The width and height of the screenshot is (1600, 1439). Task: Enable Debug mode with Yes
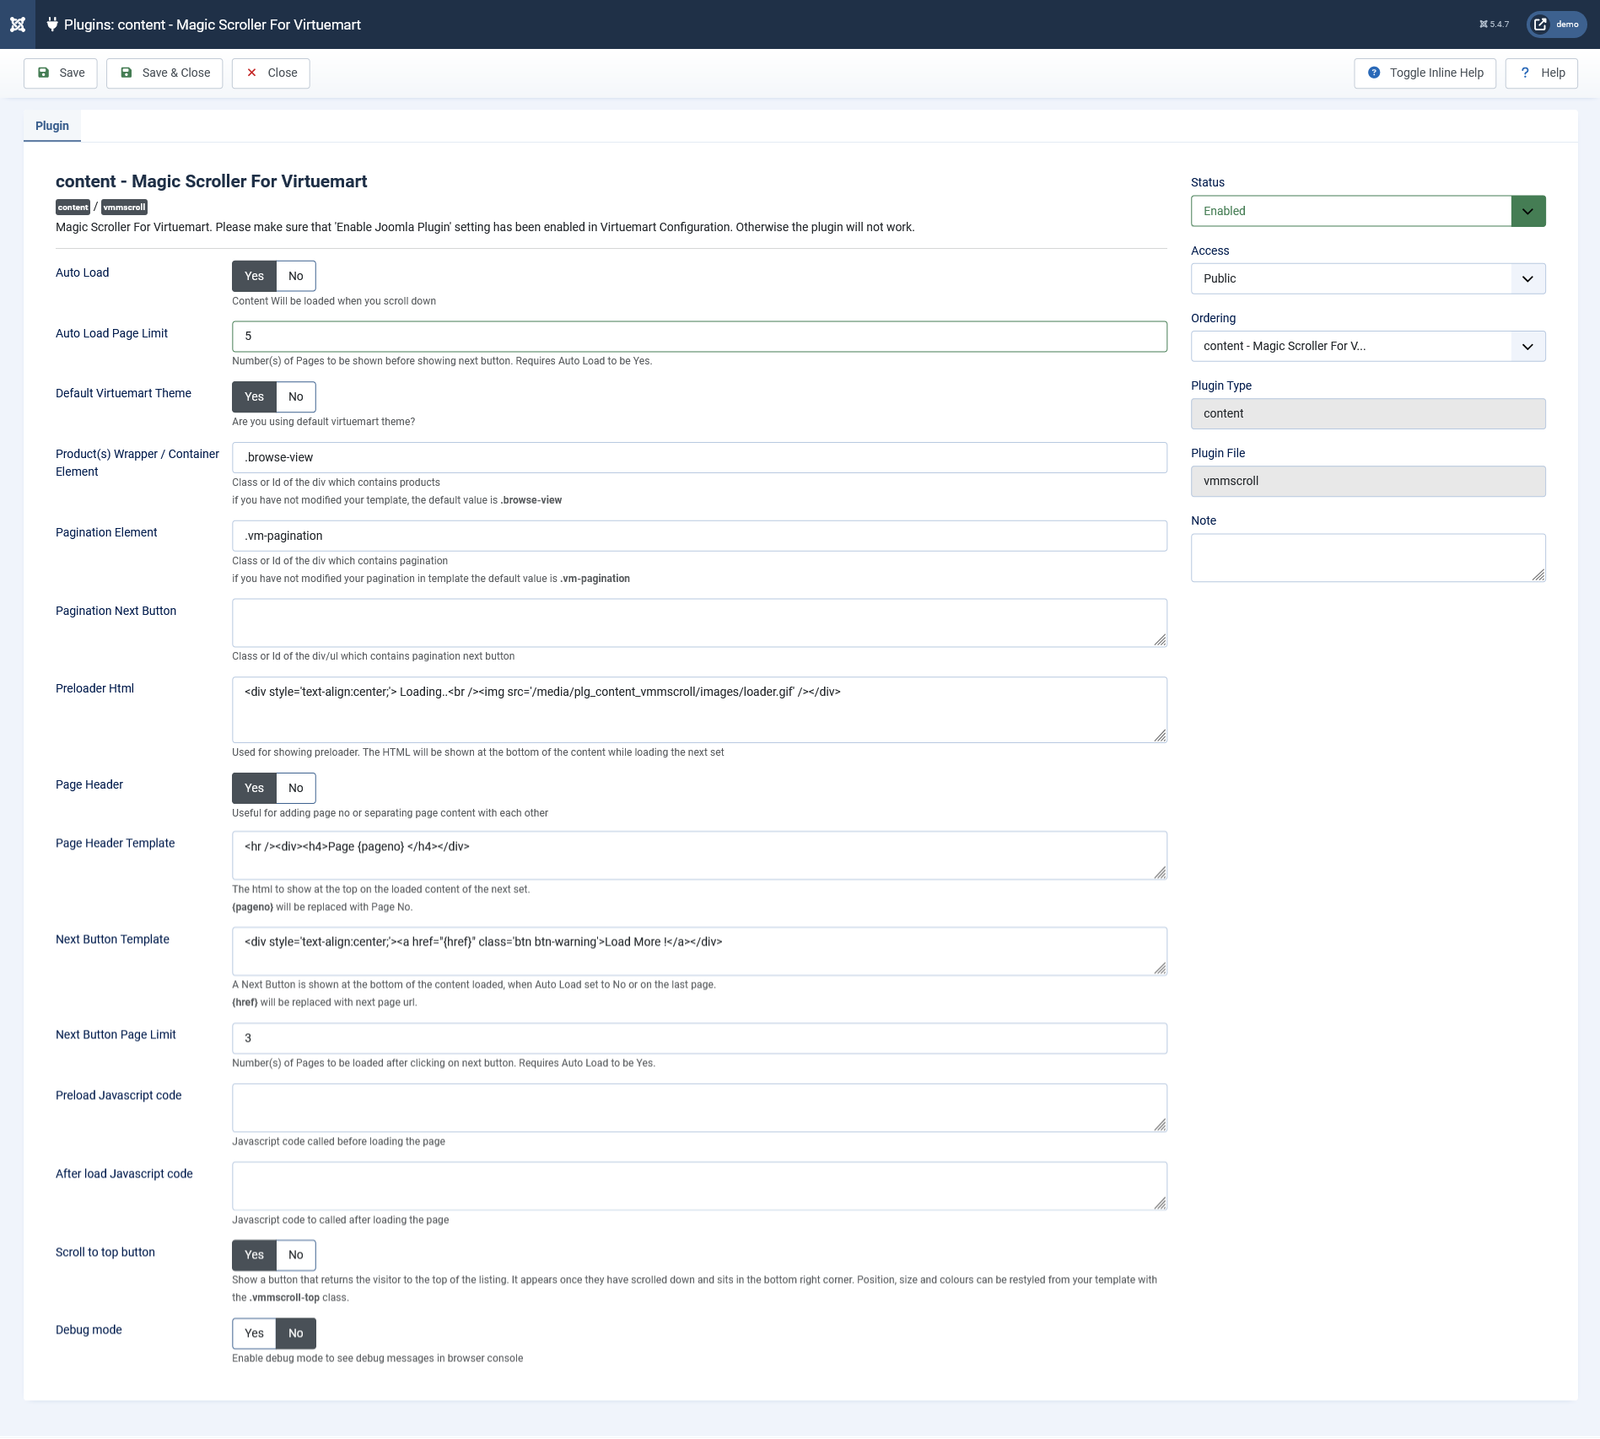pyautogui.click(x=254, y=1333)
